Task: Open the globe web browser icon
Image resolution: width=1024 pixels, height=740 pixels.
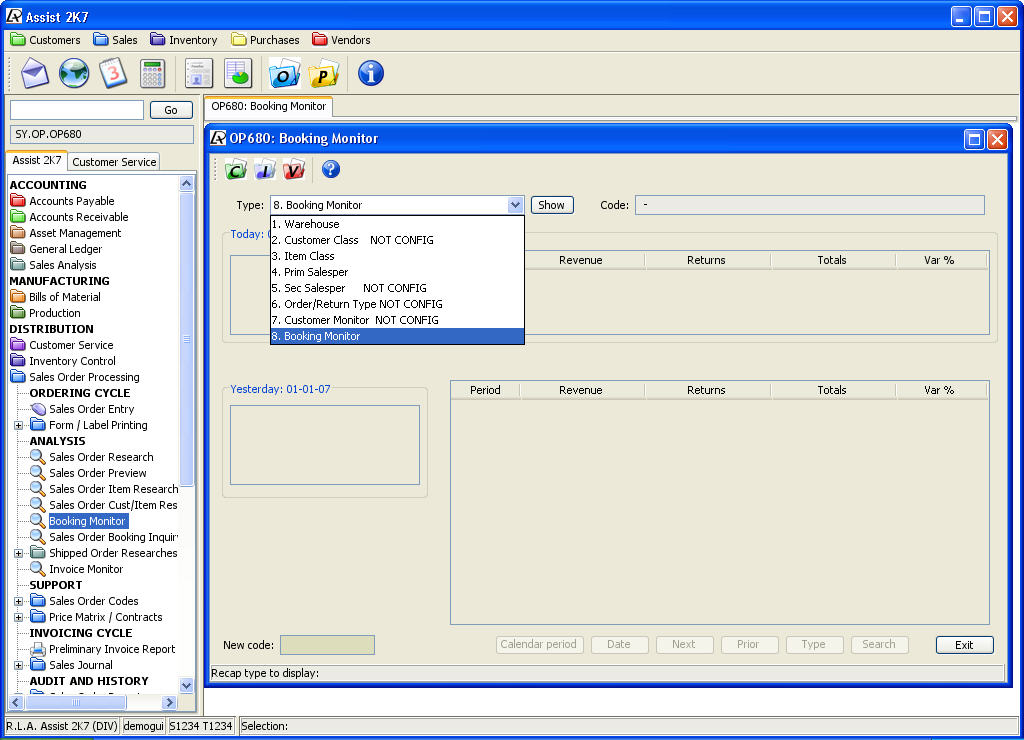Action: tap(74, 73)
